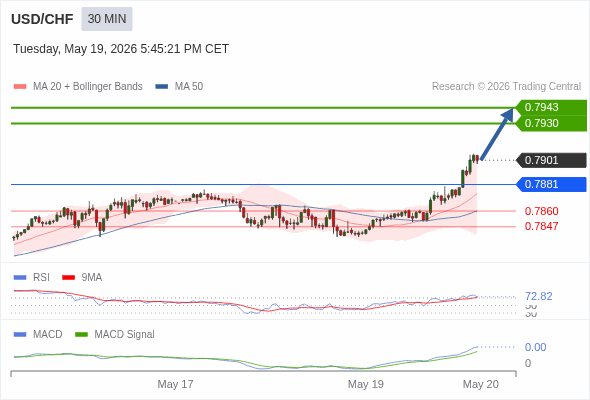Click the 72.82 RSI value label

click(x=539, y=296)
